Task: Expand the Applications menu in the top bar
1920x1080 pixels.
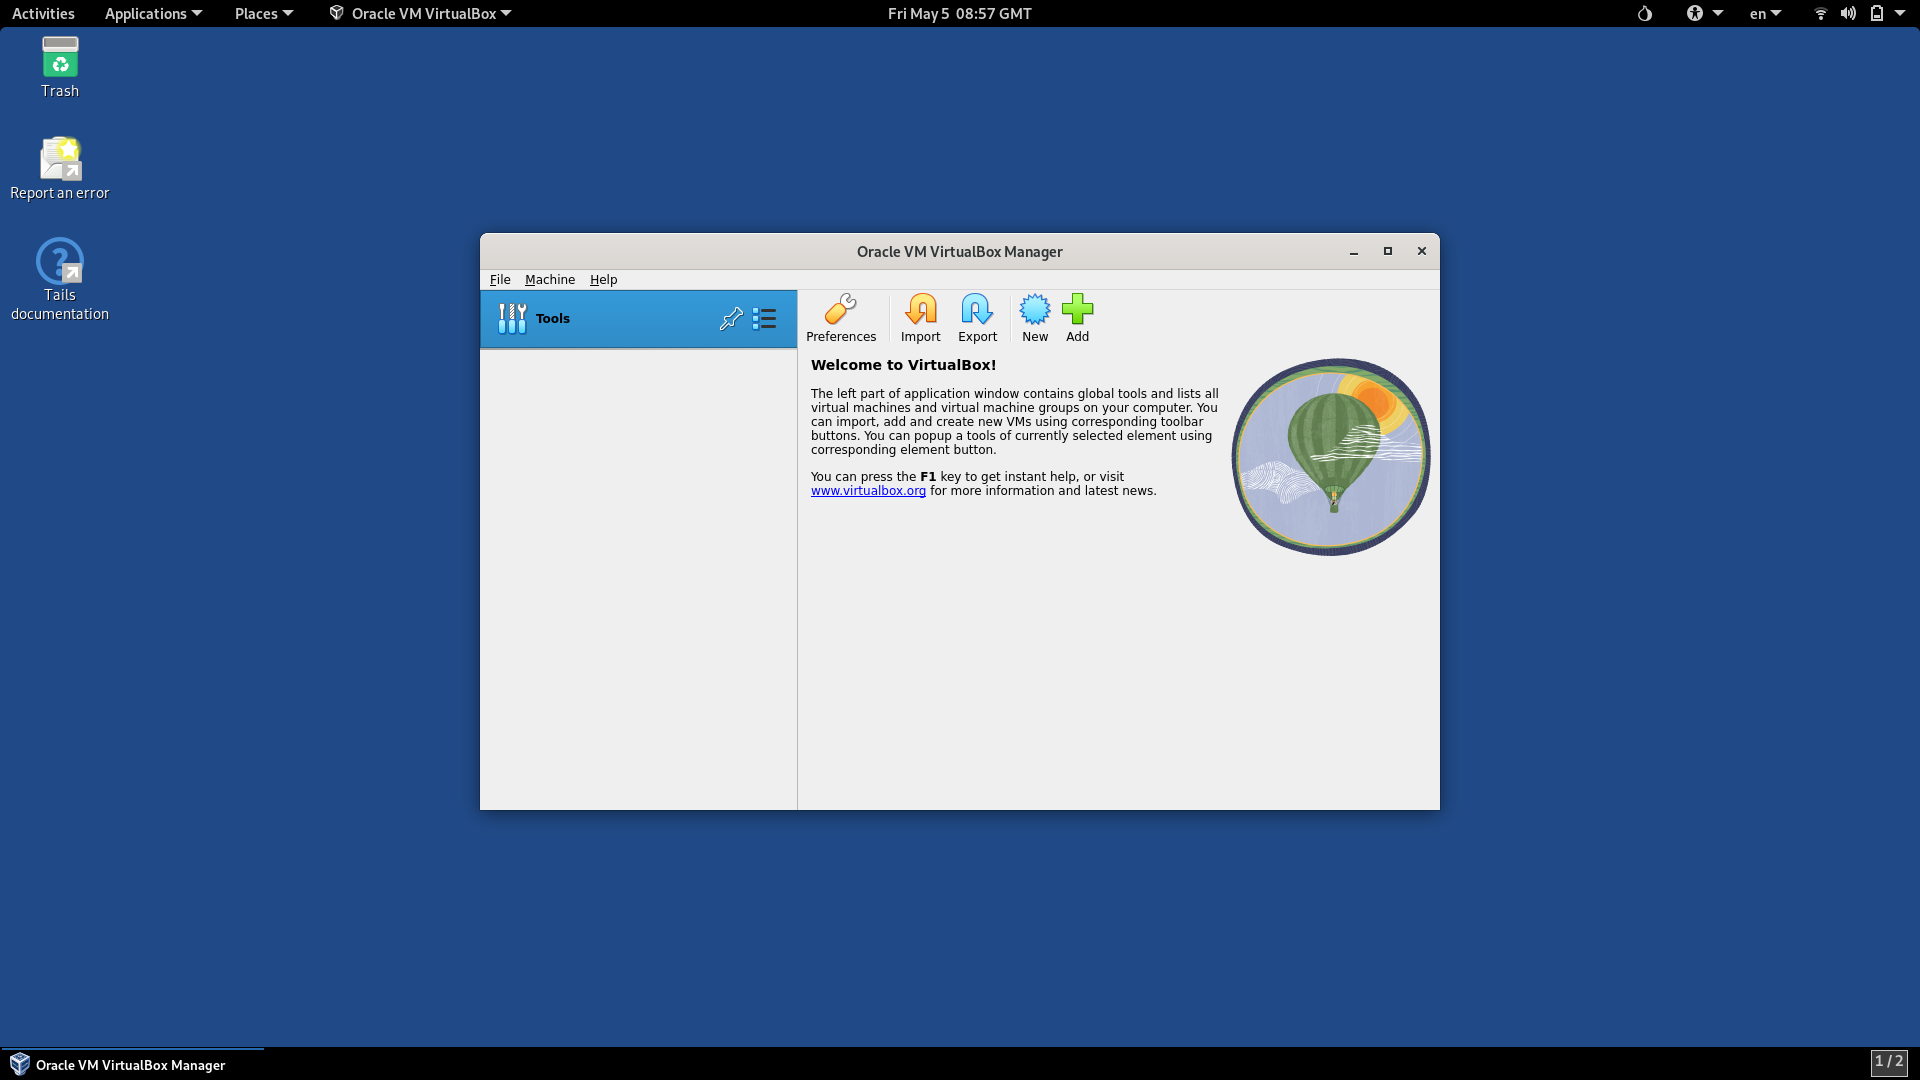Action: tap(153, 13)
